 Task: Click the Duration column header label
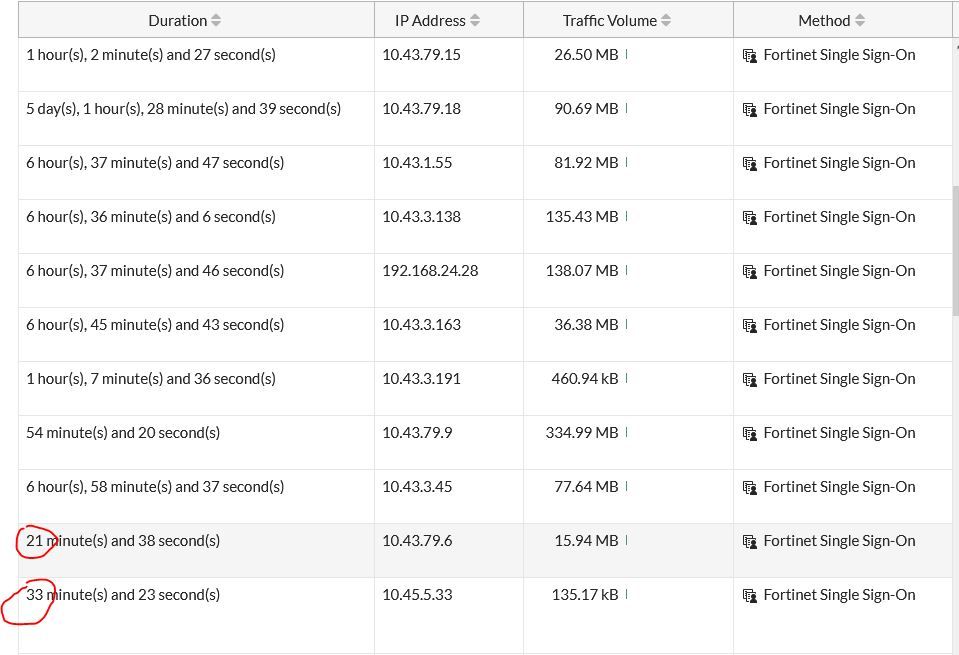tap(177, 21)
